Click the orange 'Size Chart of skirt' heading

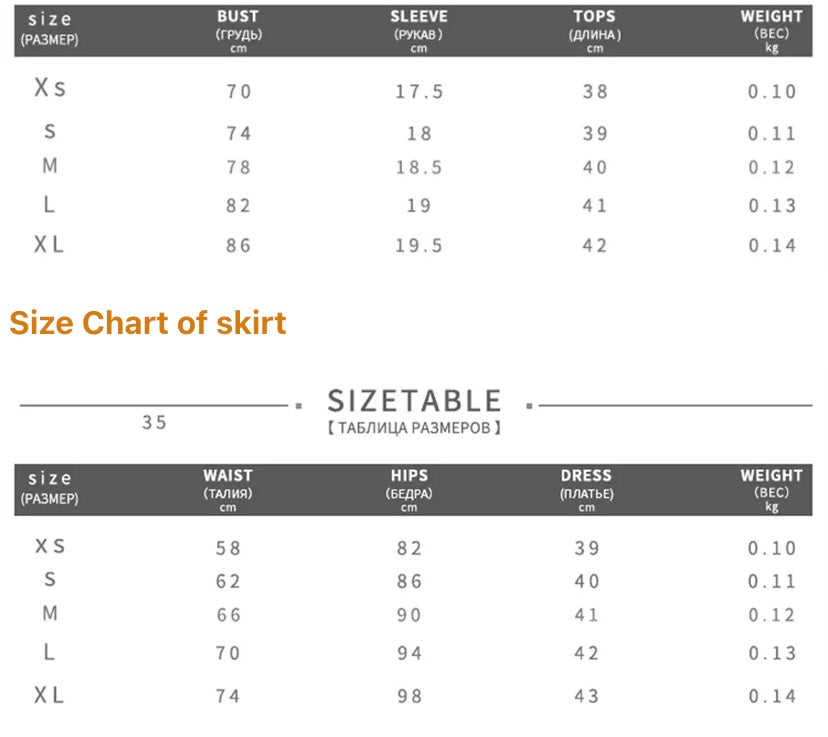[x=148, y=323]
